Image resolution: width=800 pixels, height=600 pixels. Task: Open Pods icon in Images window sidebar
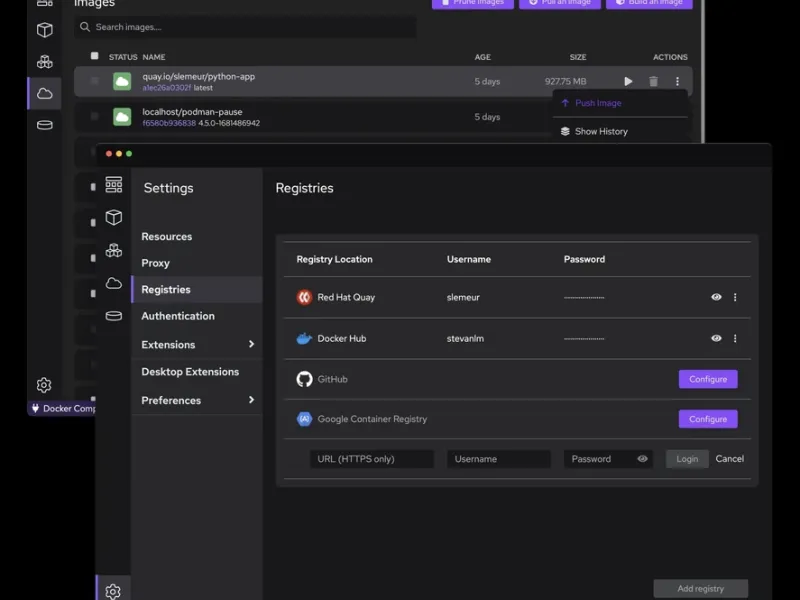coord(44,62)
